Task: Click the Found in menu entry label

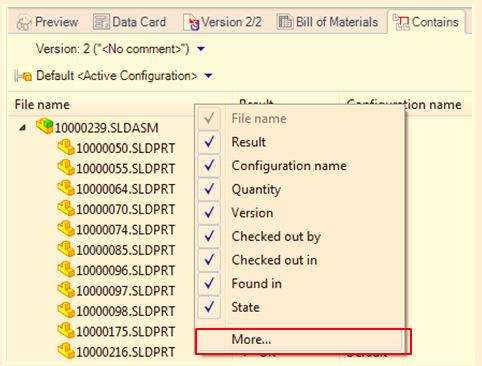Action: [257, 284]
